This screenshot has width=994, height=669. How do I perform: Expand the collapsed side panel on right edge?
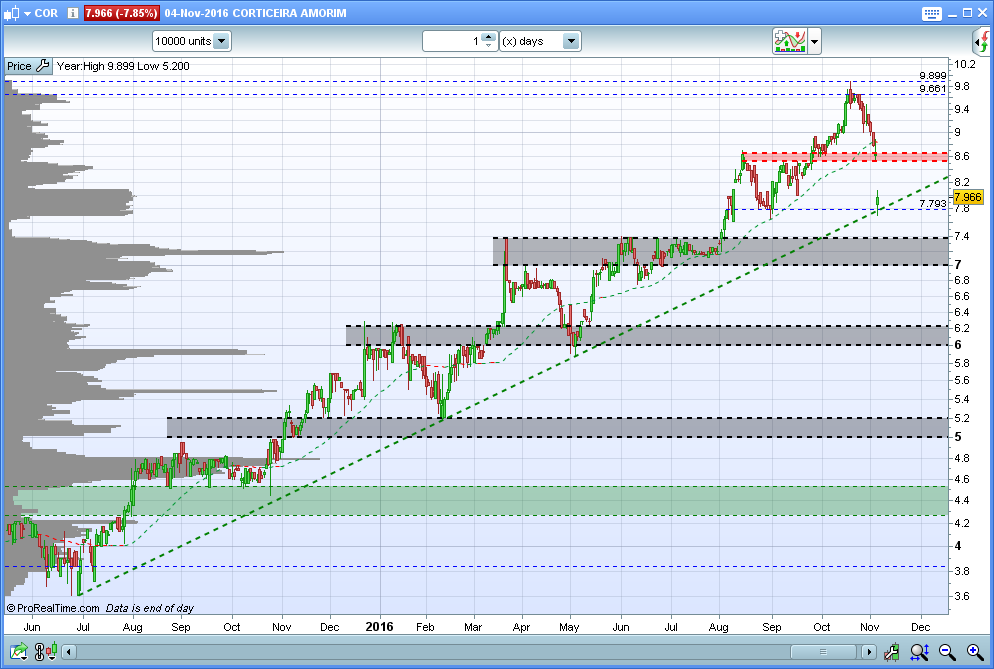pyautogui.click(x=982, y=42)
